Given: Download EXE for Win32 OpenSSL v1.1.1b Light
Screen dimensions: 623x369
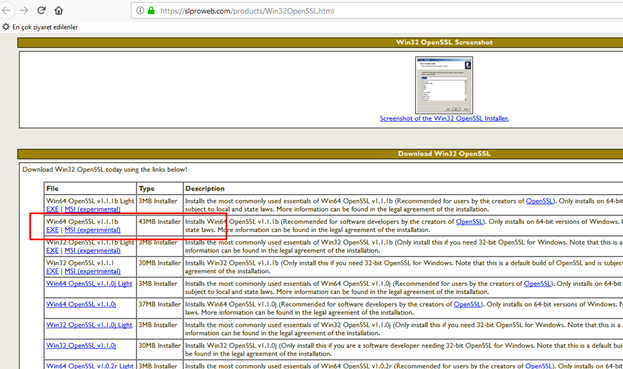Looking at the screenshot, I should [52, 251].
